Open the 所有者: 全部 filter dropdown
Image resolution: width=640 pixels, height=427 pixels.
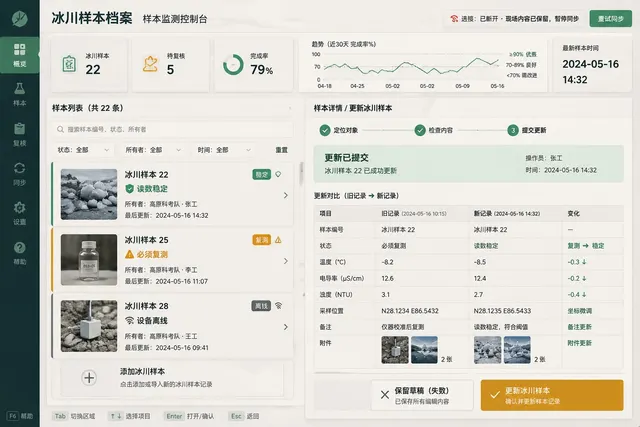[x=153, y=150]
